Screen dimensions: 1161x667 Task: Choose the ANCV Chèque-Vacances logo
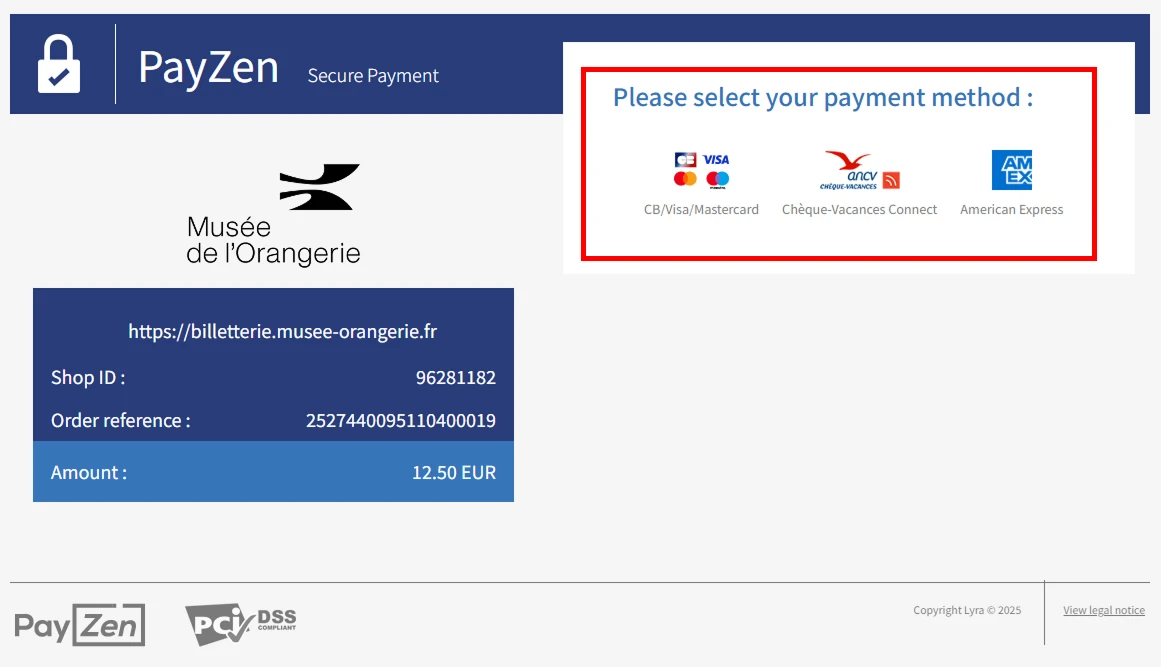point(859,170)
